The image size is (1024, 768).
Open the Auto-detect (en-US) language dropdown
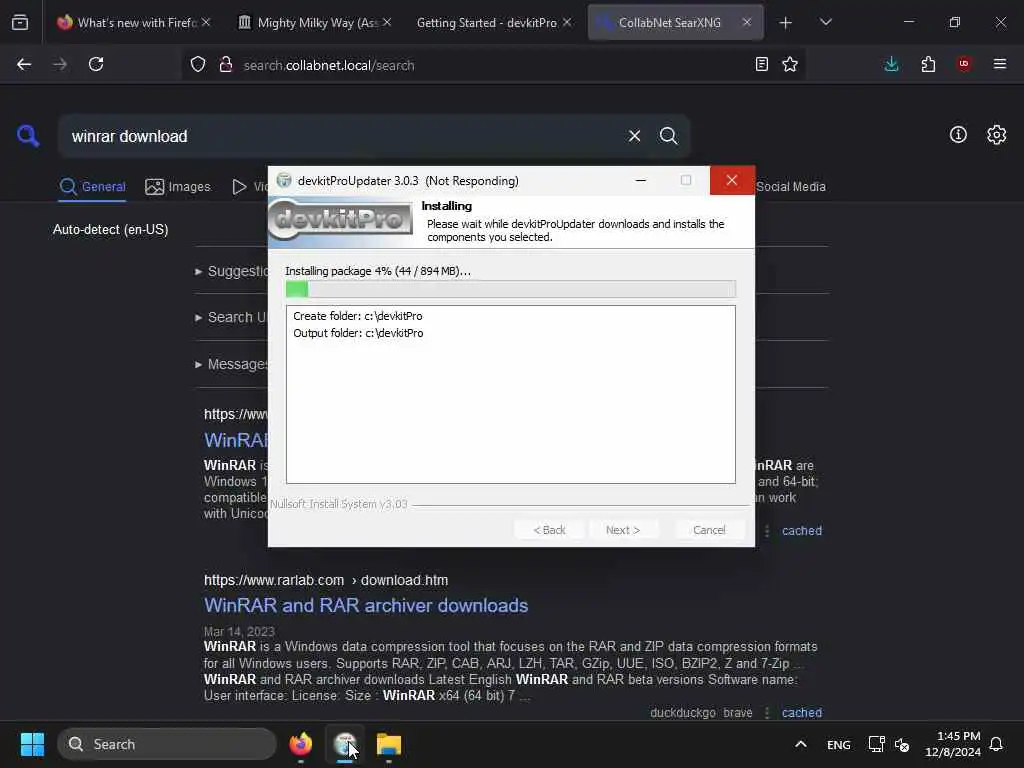(x=110, y=230)
